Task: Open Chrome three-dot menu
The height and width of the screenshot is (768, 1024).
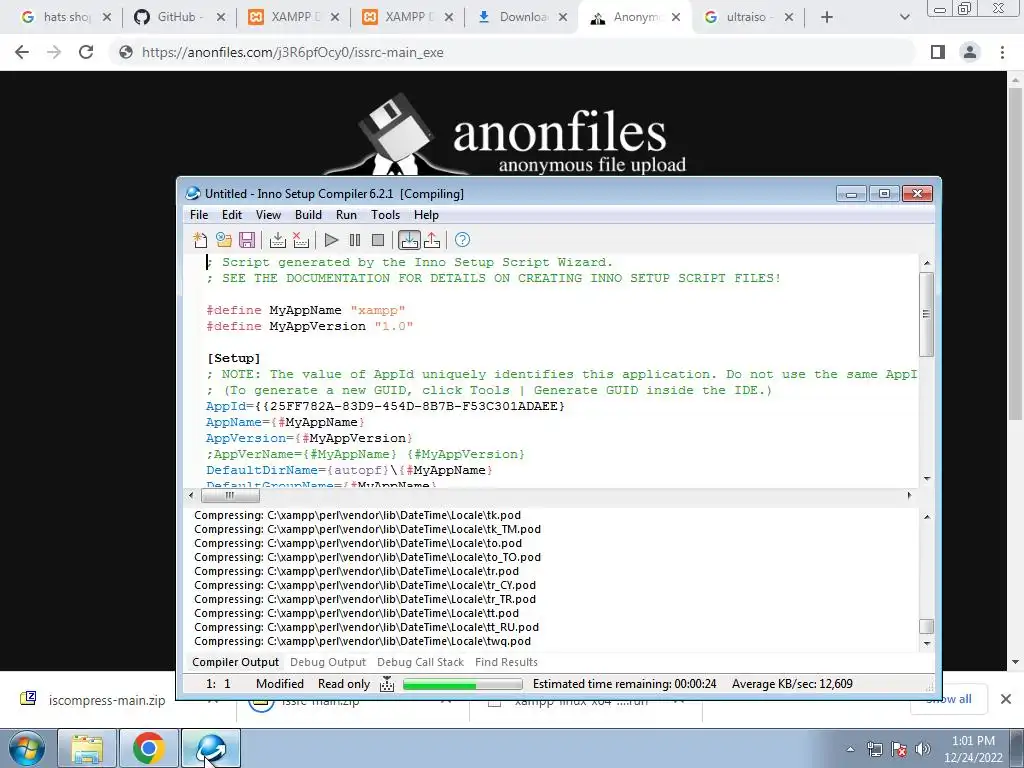Action: click(x=1002, y=52)
